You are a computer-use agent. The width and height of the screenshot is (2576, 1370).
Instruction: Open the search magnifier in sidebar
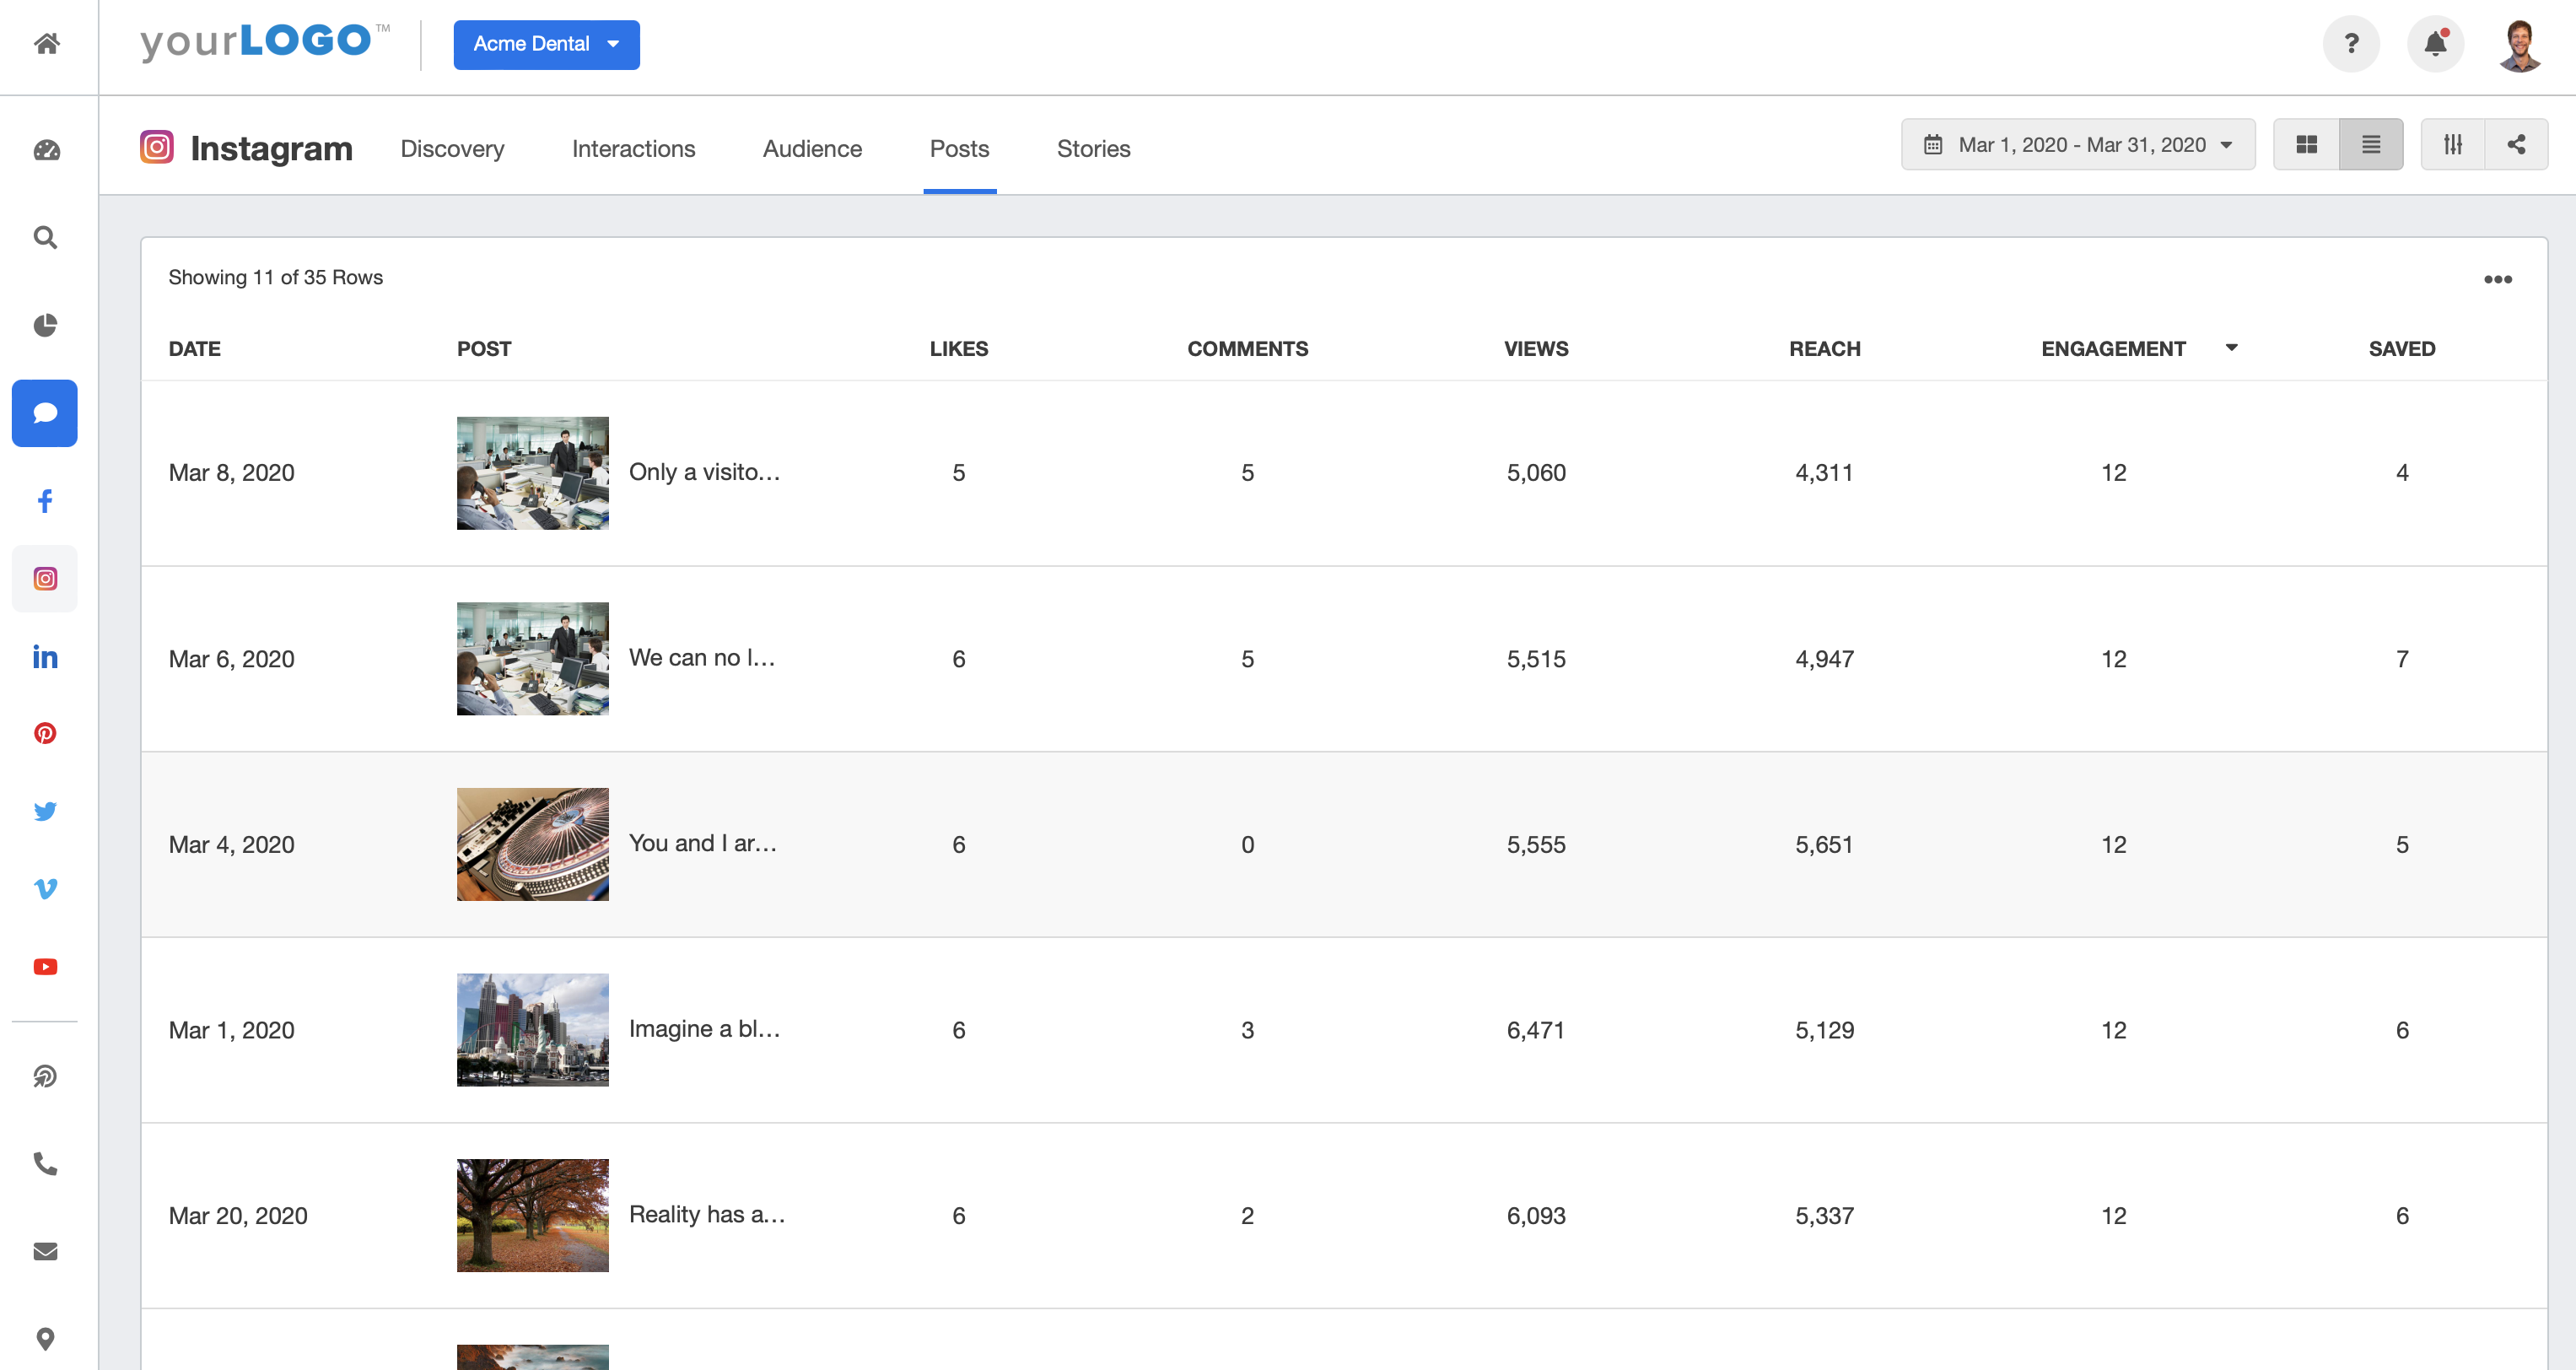click(45, 237)
